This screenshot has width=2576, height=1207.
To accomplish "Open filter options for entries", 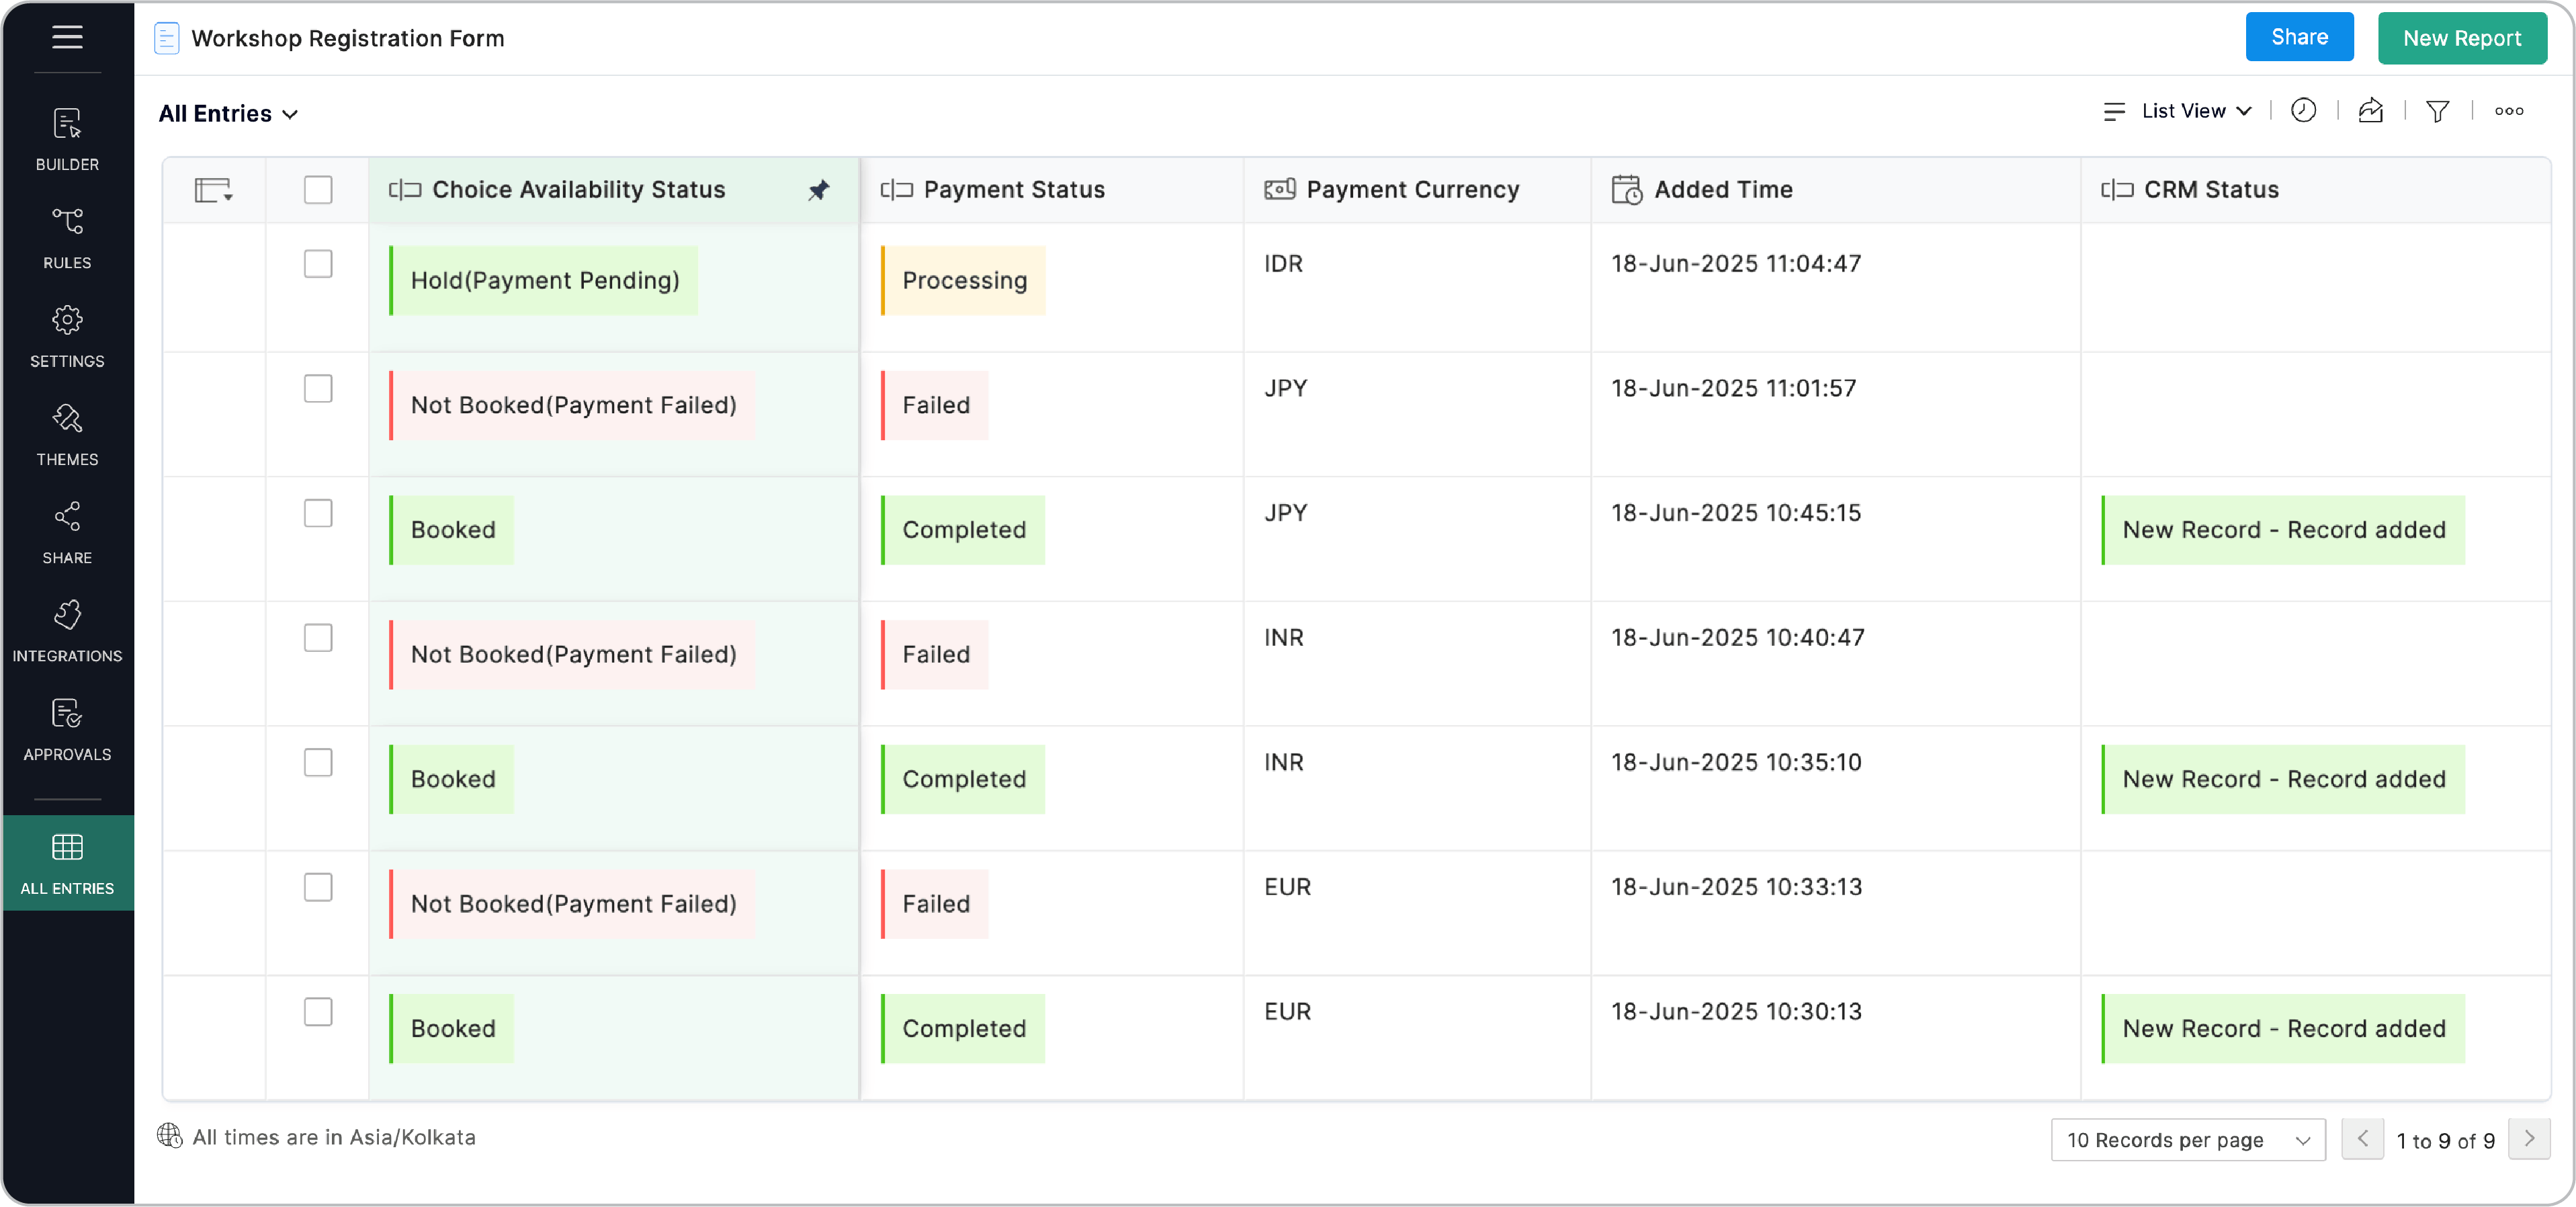I will coord(2437,110).
